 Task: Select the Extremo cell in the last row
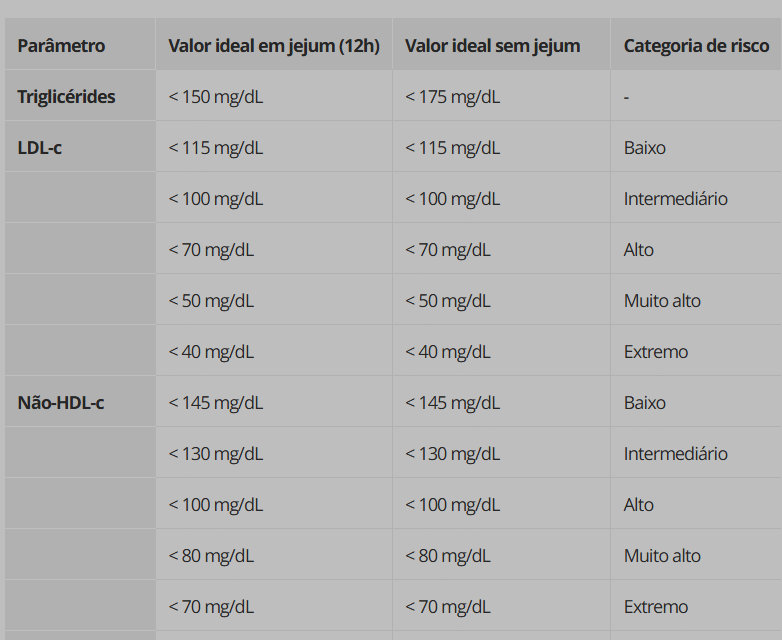click(655, 607)
